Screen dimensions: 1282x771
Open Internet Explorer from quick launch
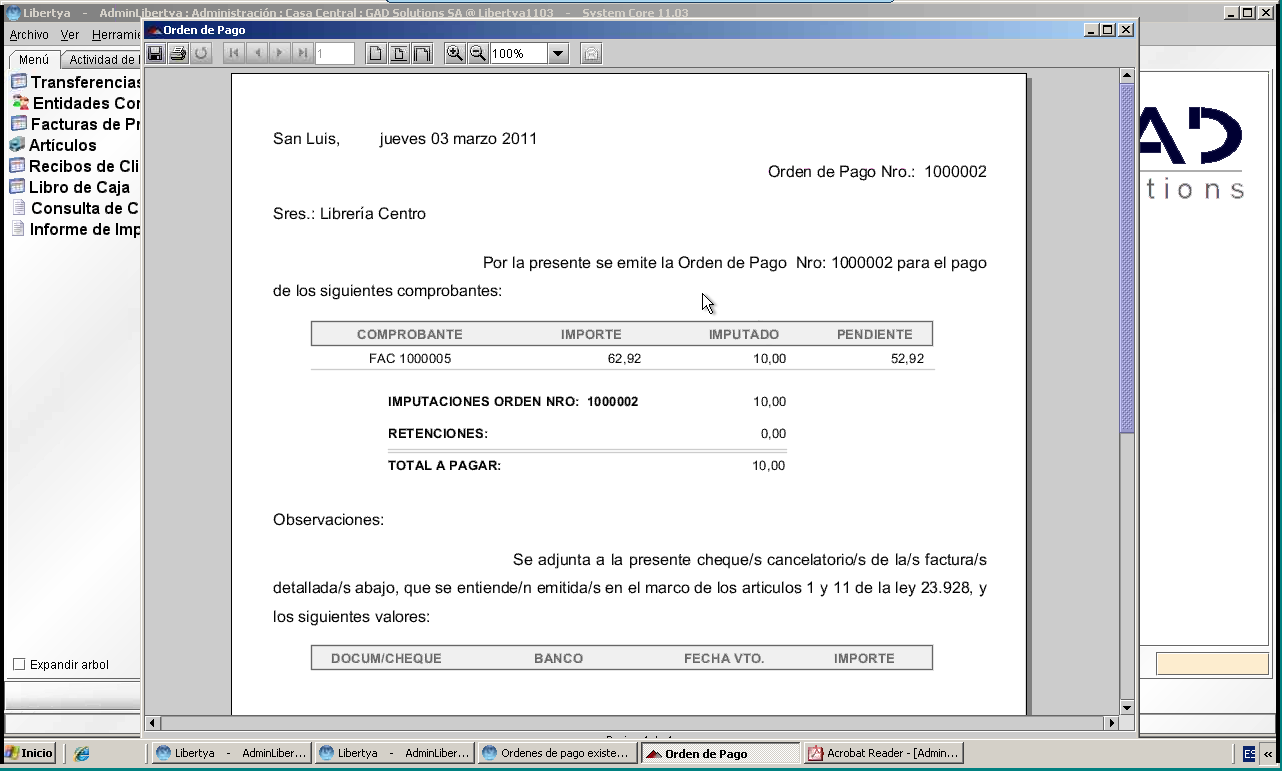click(82, 754)
